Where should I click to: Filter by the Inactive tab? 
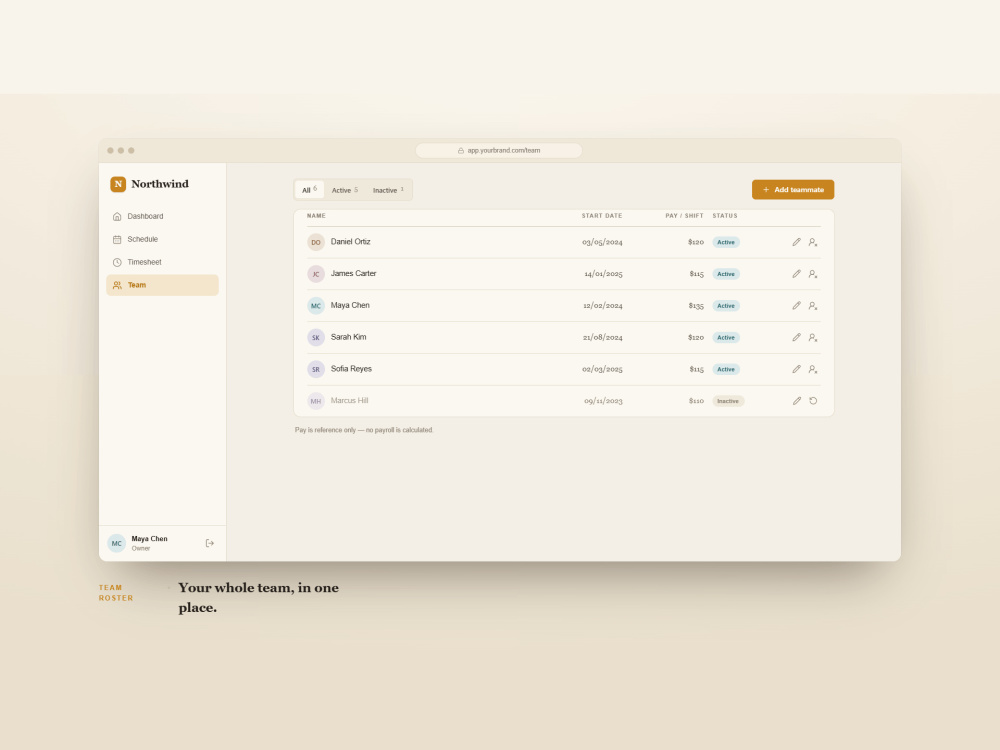[x=388, y=190]
